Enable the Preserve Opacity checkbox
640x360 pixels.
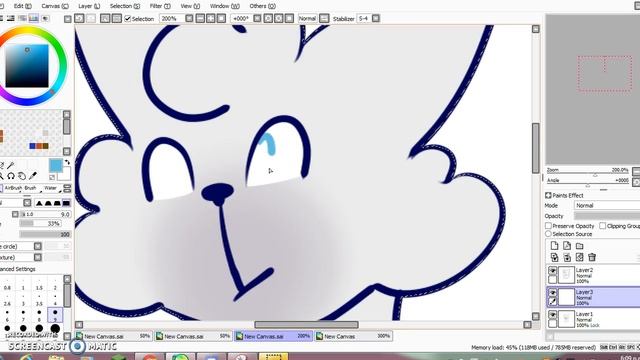pyautogui.click(x=548, y=226)
